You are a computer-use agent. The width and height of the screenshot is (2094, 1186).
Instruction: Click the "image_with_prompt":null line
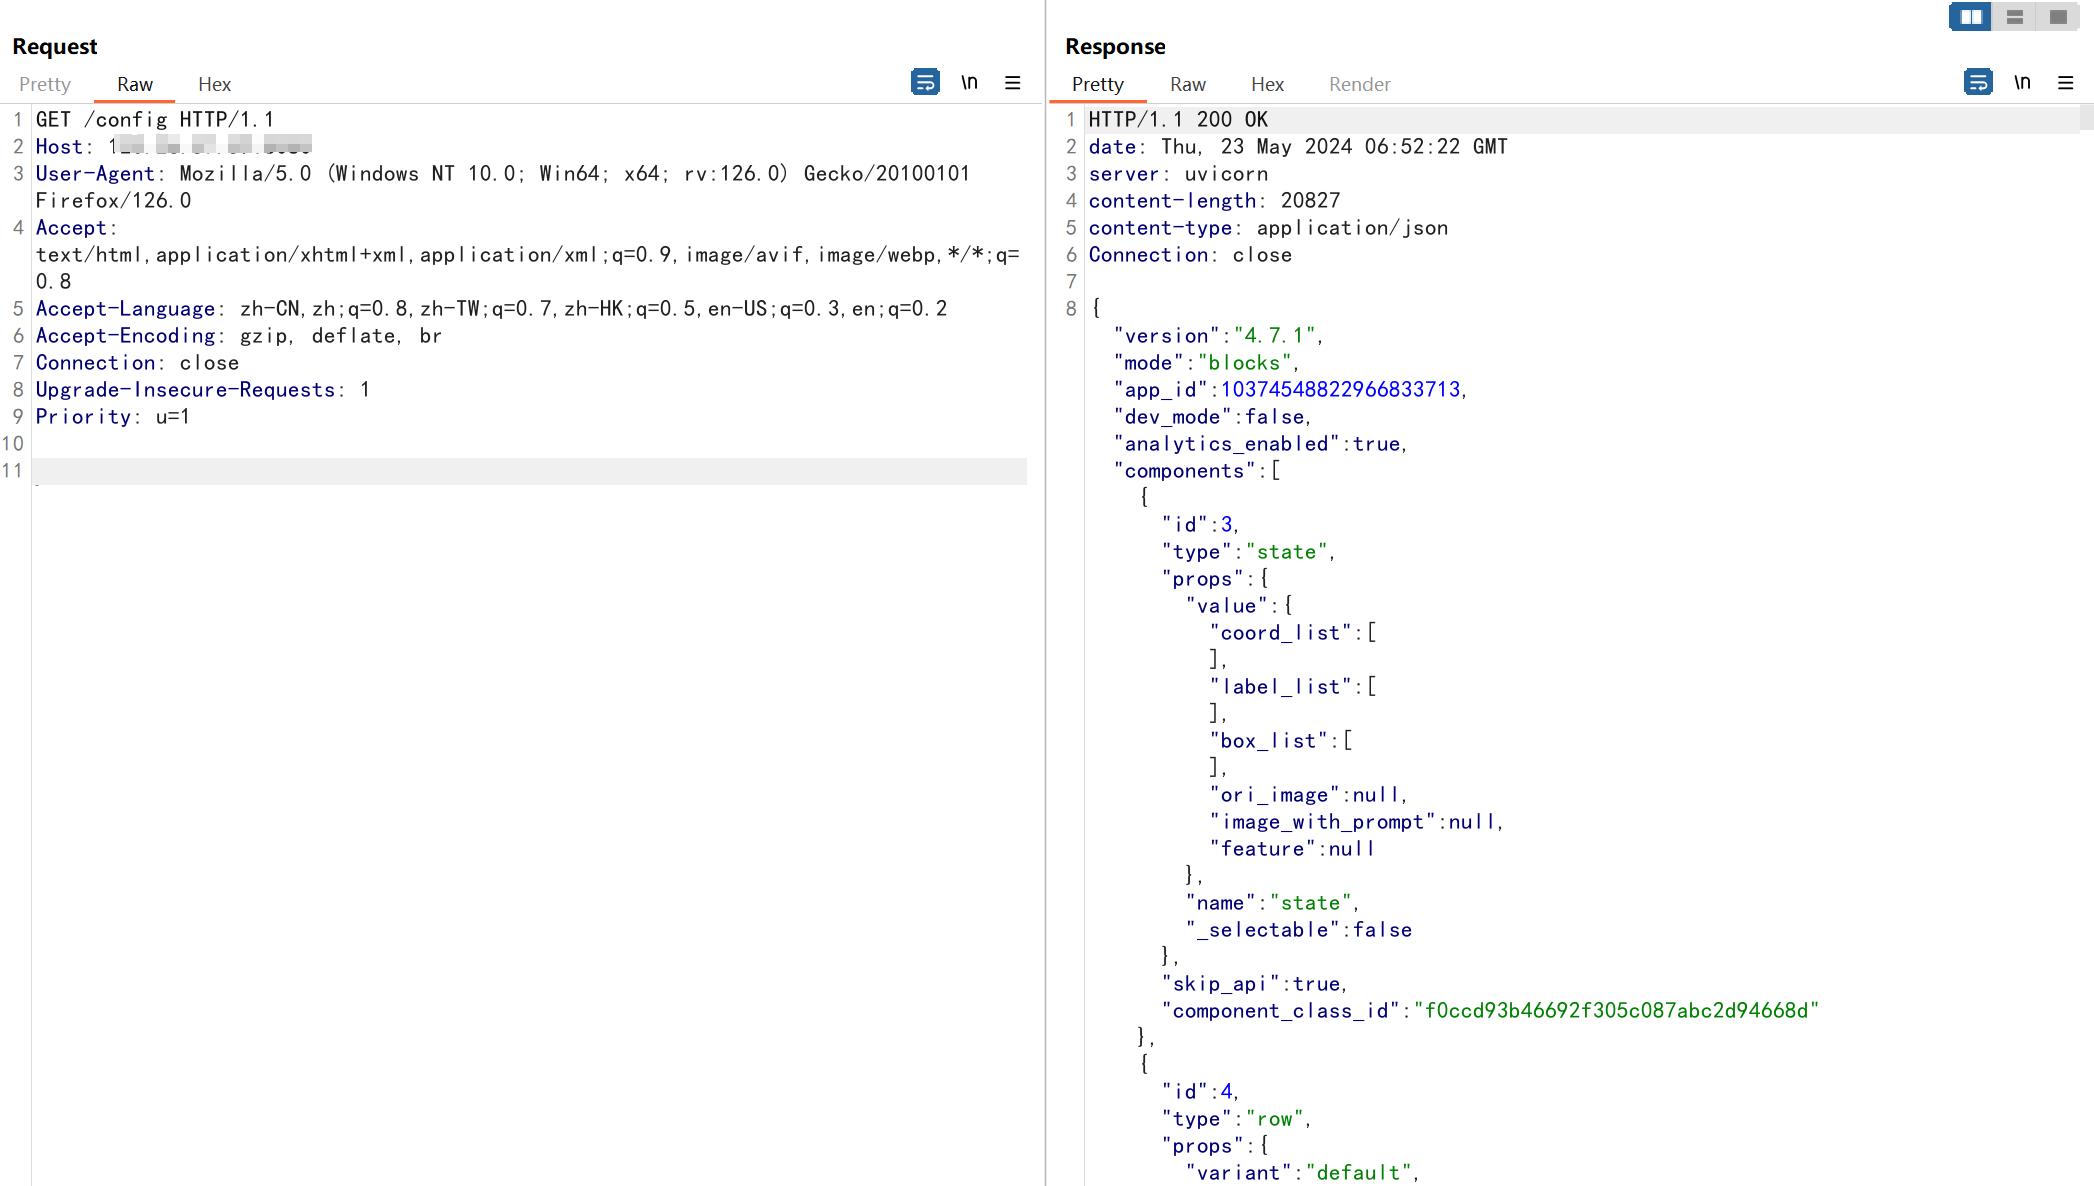click(1356, 822)
